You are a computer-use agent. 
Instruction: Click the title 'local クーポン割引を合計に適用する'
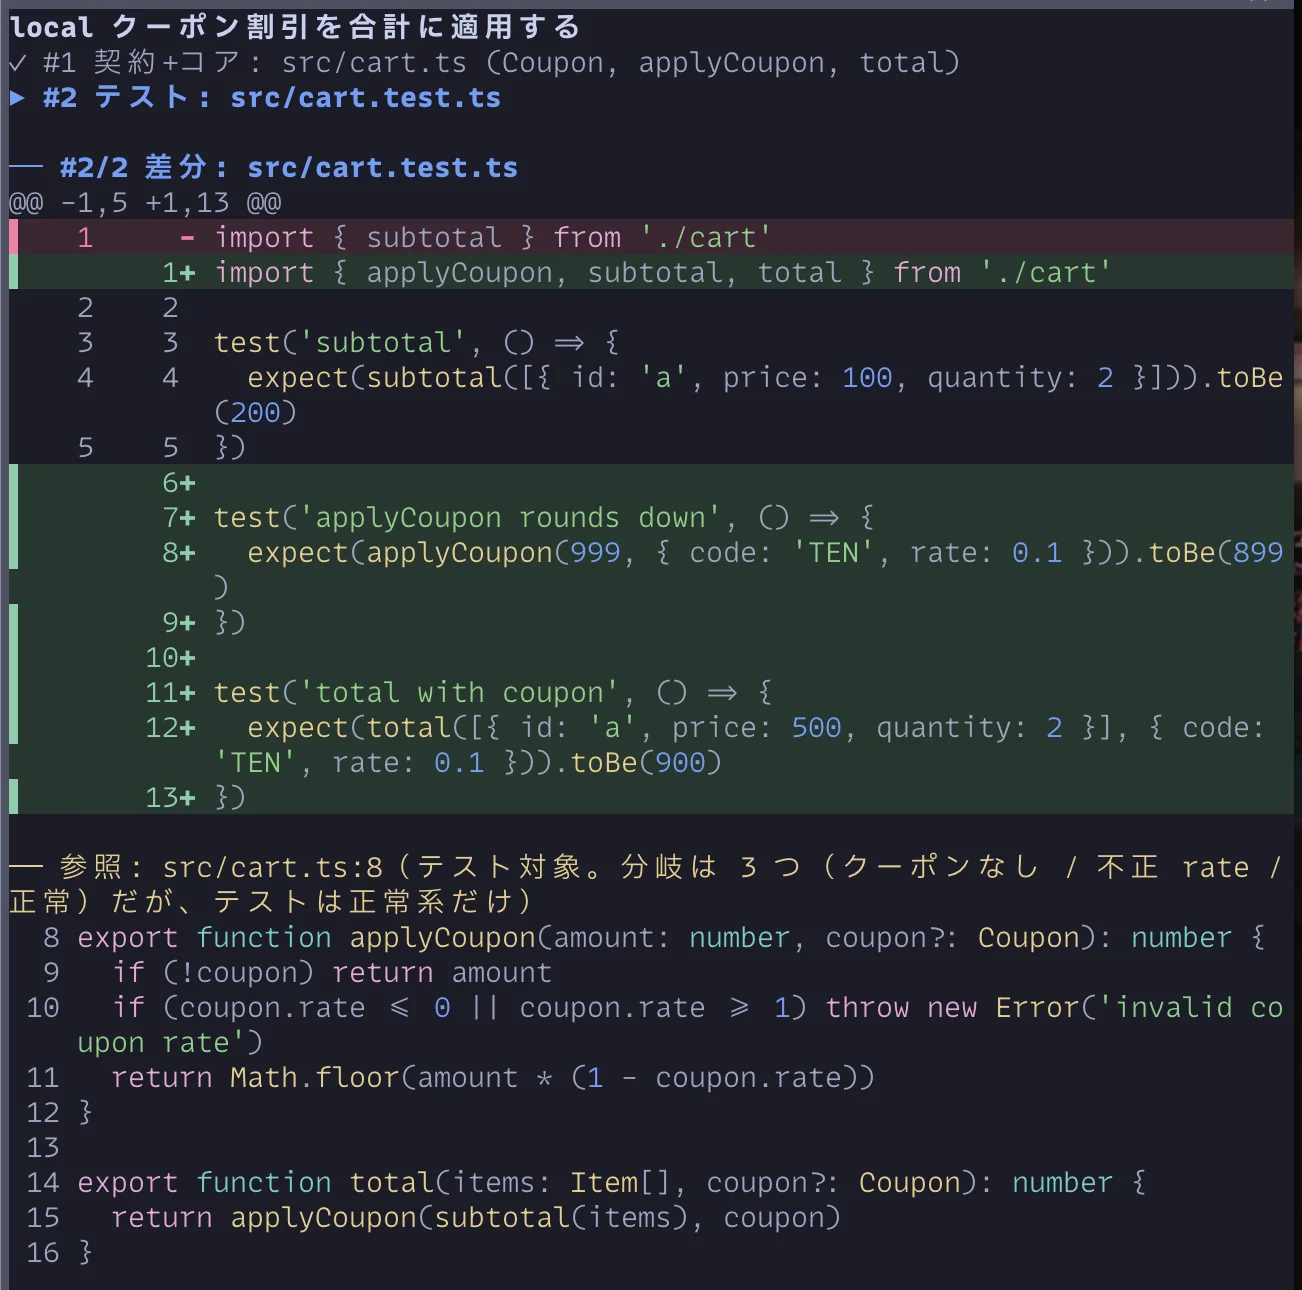coord(295,27)
